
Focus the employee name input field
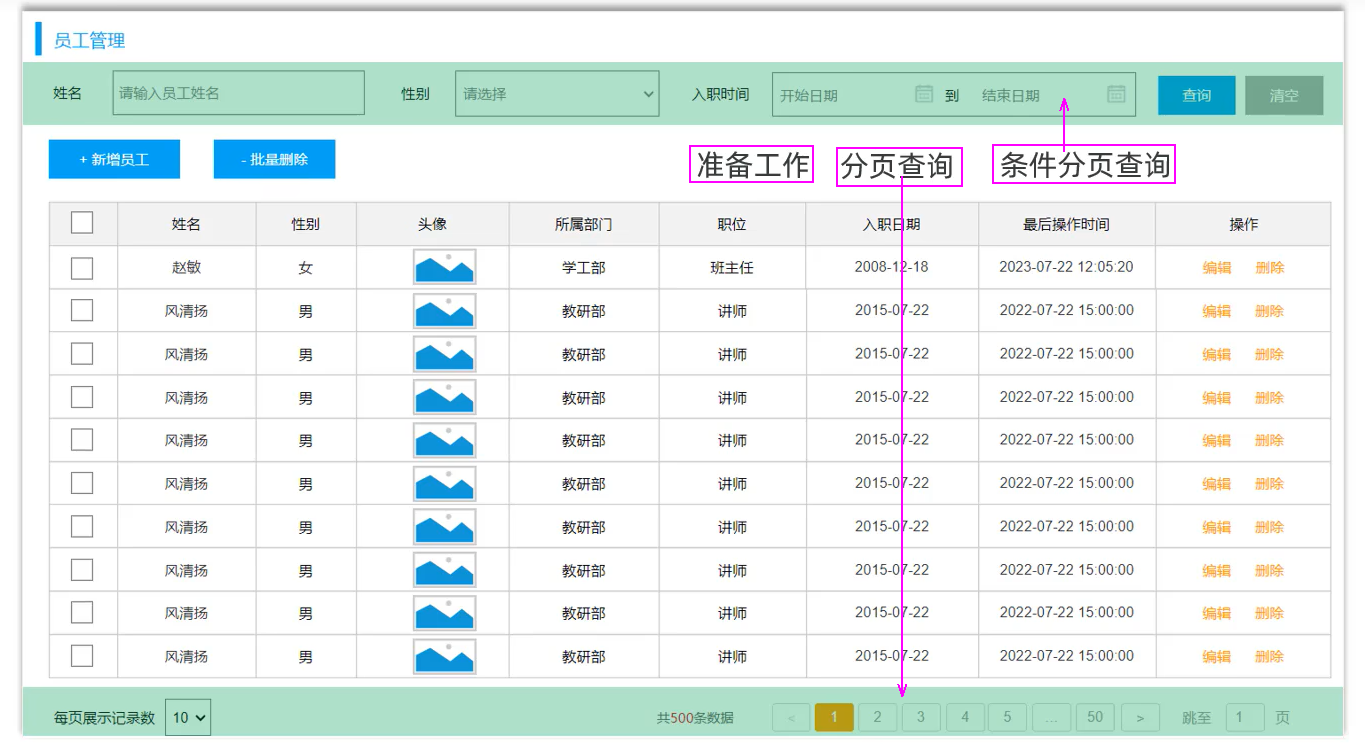tap(238, 93)
